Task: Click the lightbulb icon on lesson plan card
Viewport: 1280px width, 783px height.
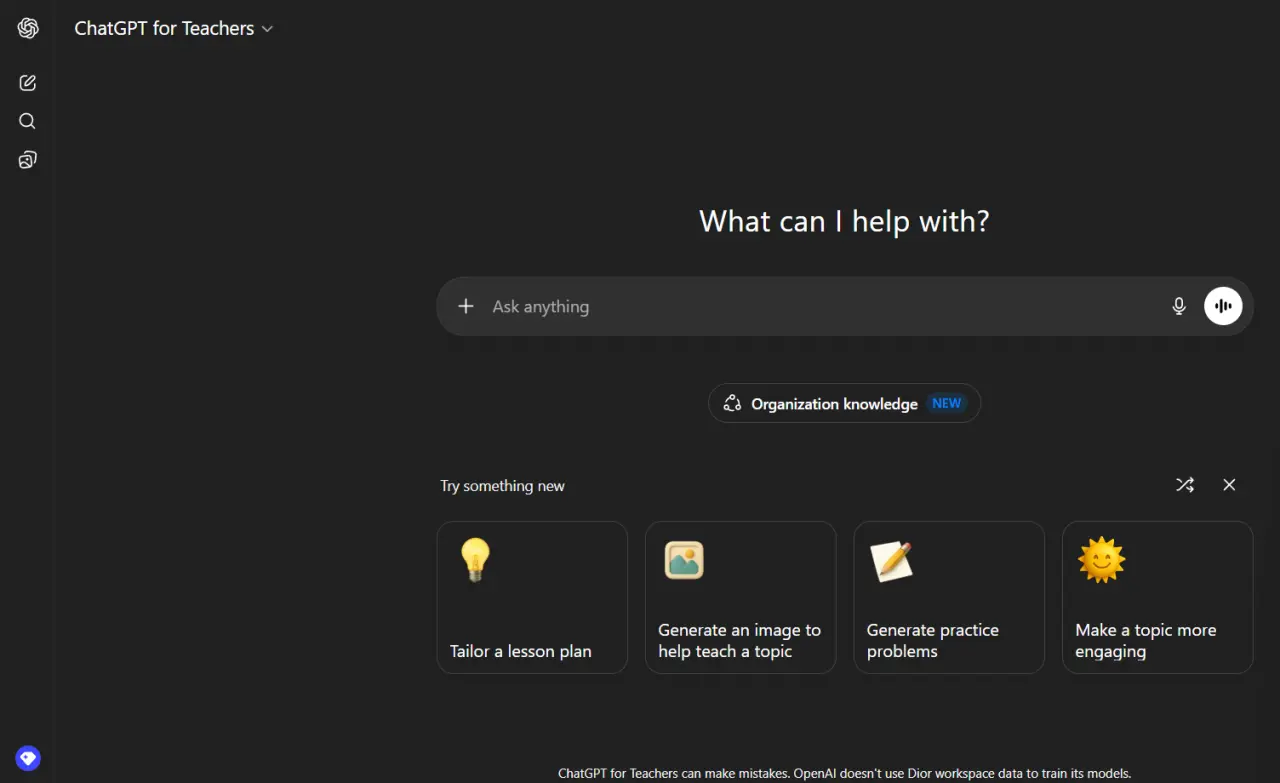Action: (x=475, y=560)
